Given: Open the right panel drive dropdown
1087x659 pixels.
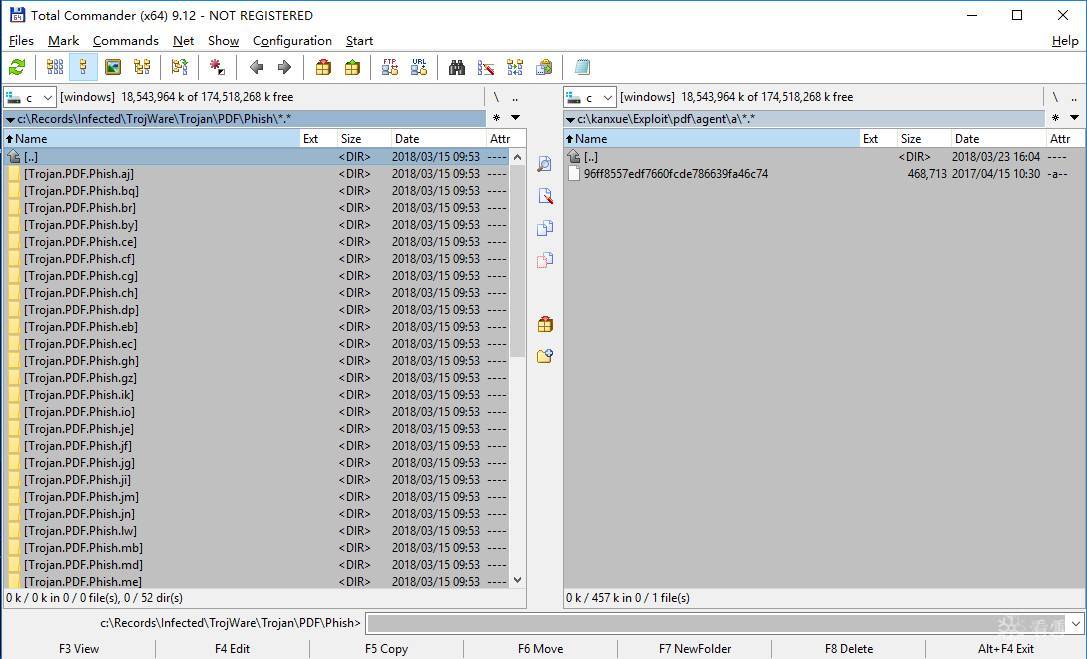Looking at the screenshot, I should (x=590, y=97).
